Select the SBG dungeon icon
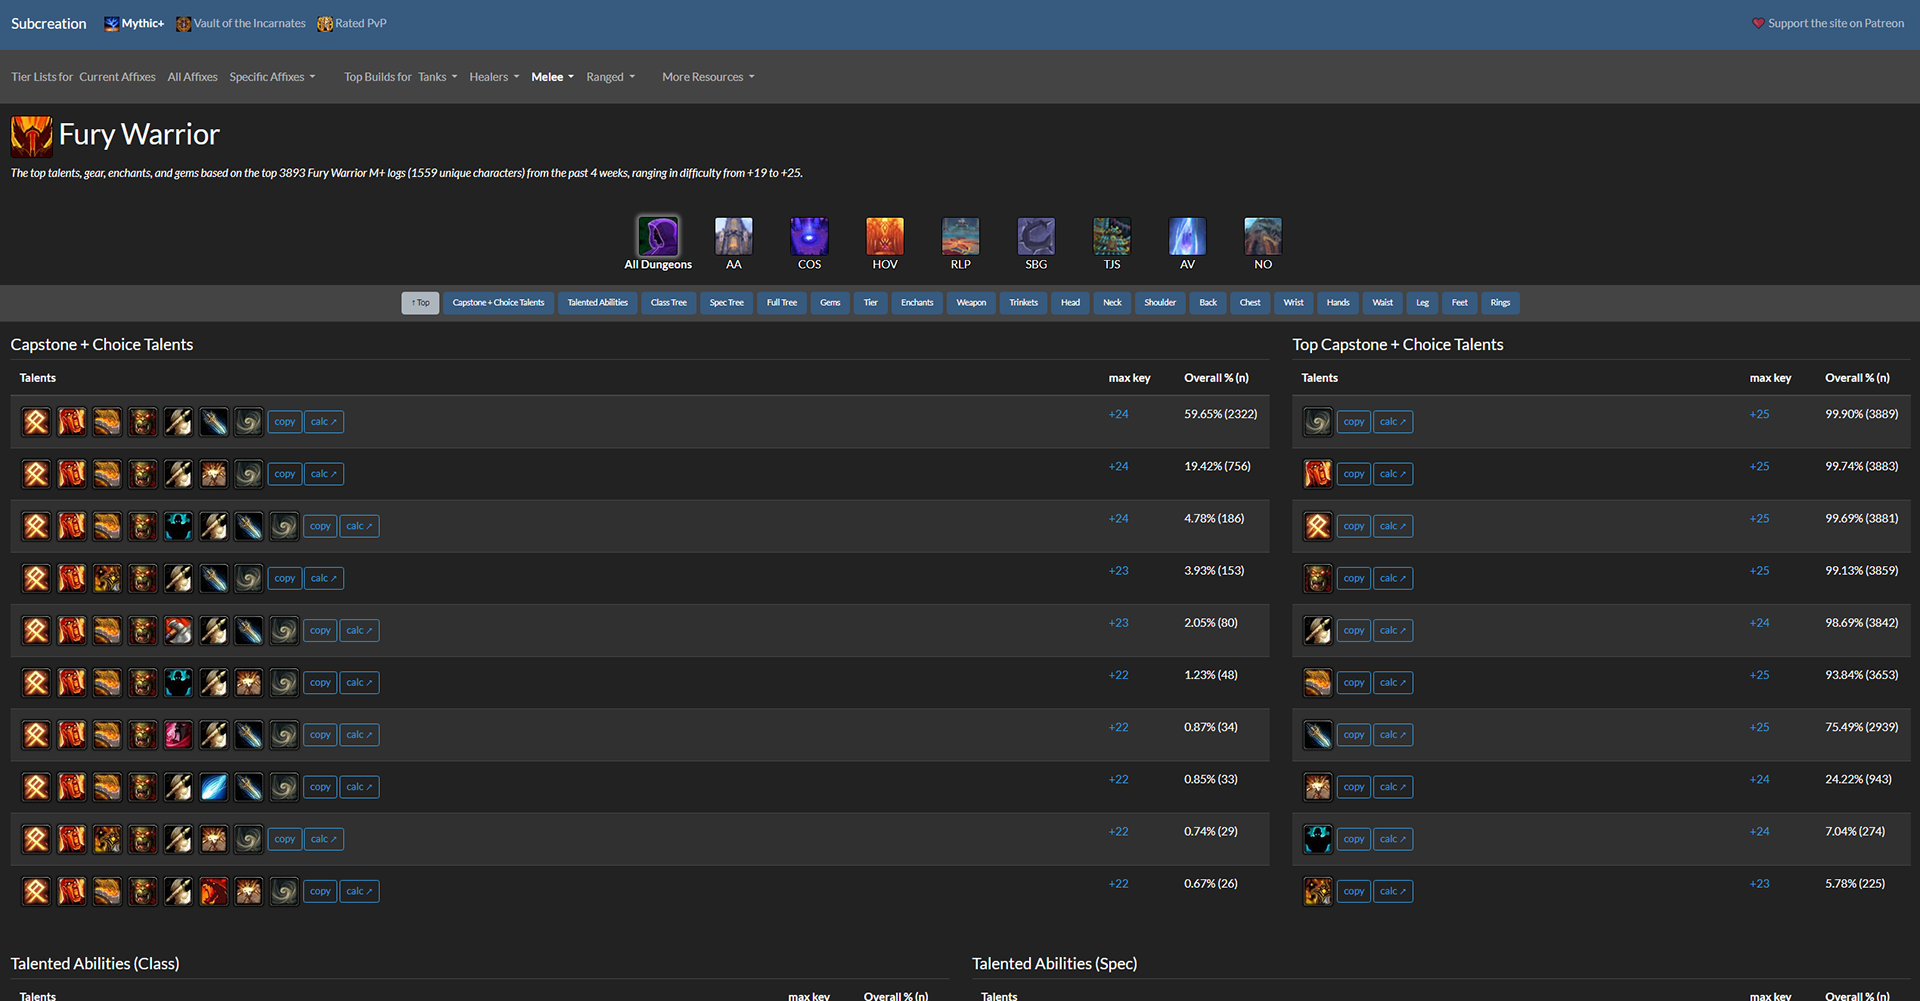The image size is (1920, 1001). click(x=1036, y=236)
